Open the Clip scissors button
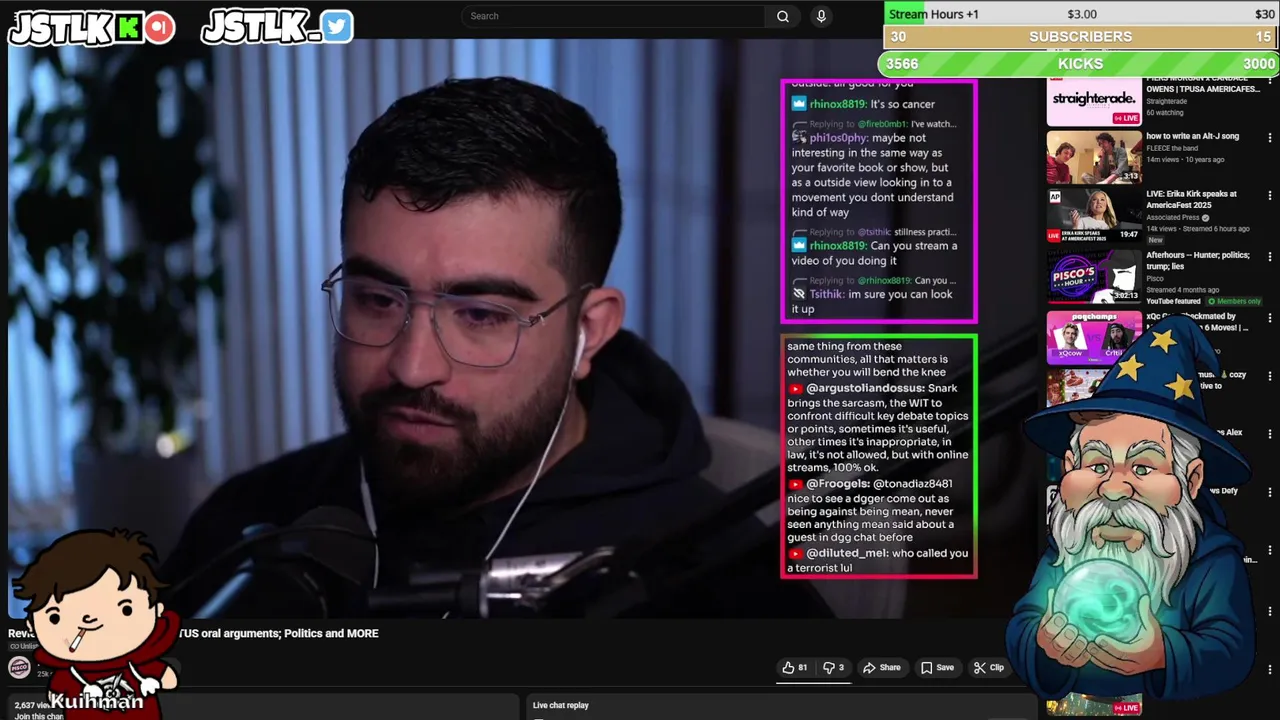Image resolution: width=1280 pixels, height=720 pixels. (988, 668)
